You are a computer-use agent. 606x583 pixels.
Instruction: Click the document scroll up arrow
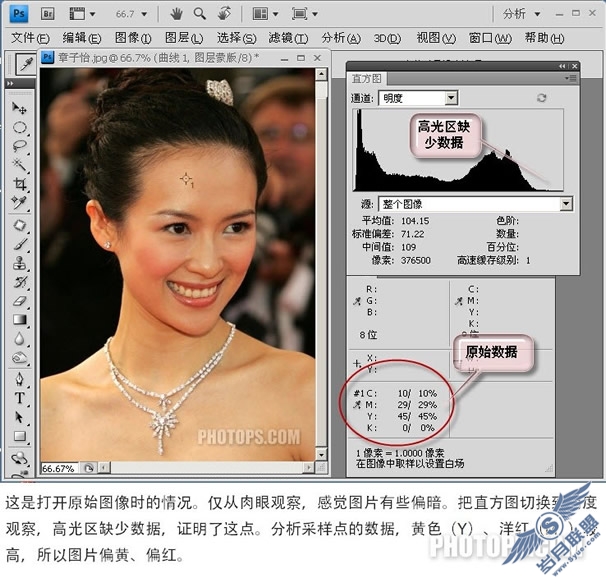[x=322, y=73]
